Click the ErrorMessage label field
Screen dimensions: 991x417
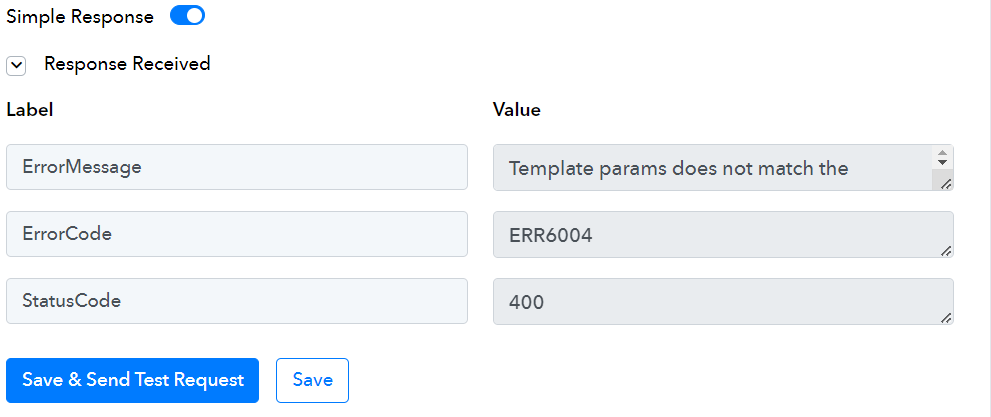pyautogui.click(x=237, y=167)
